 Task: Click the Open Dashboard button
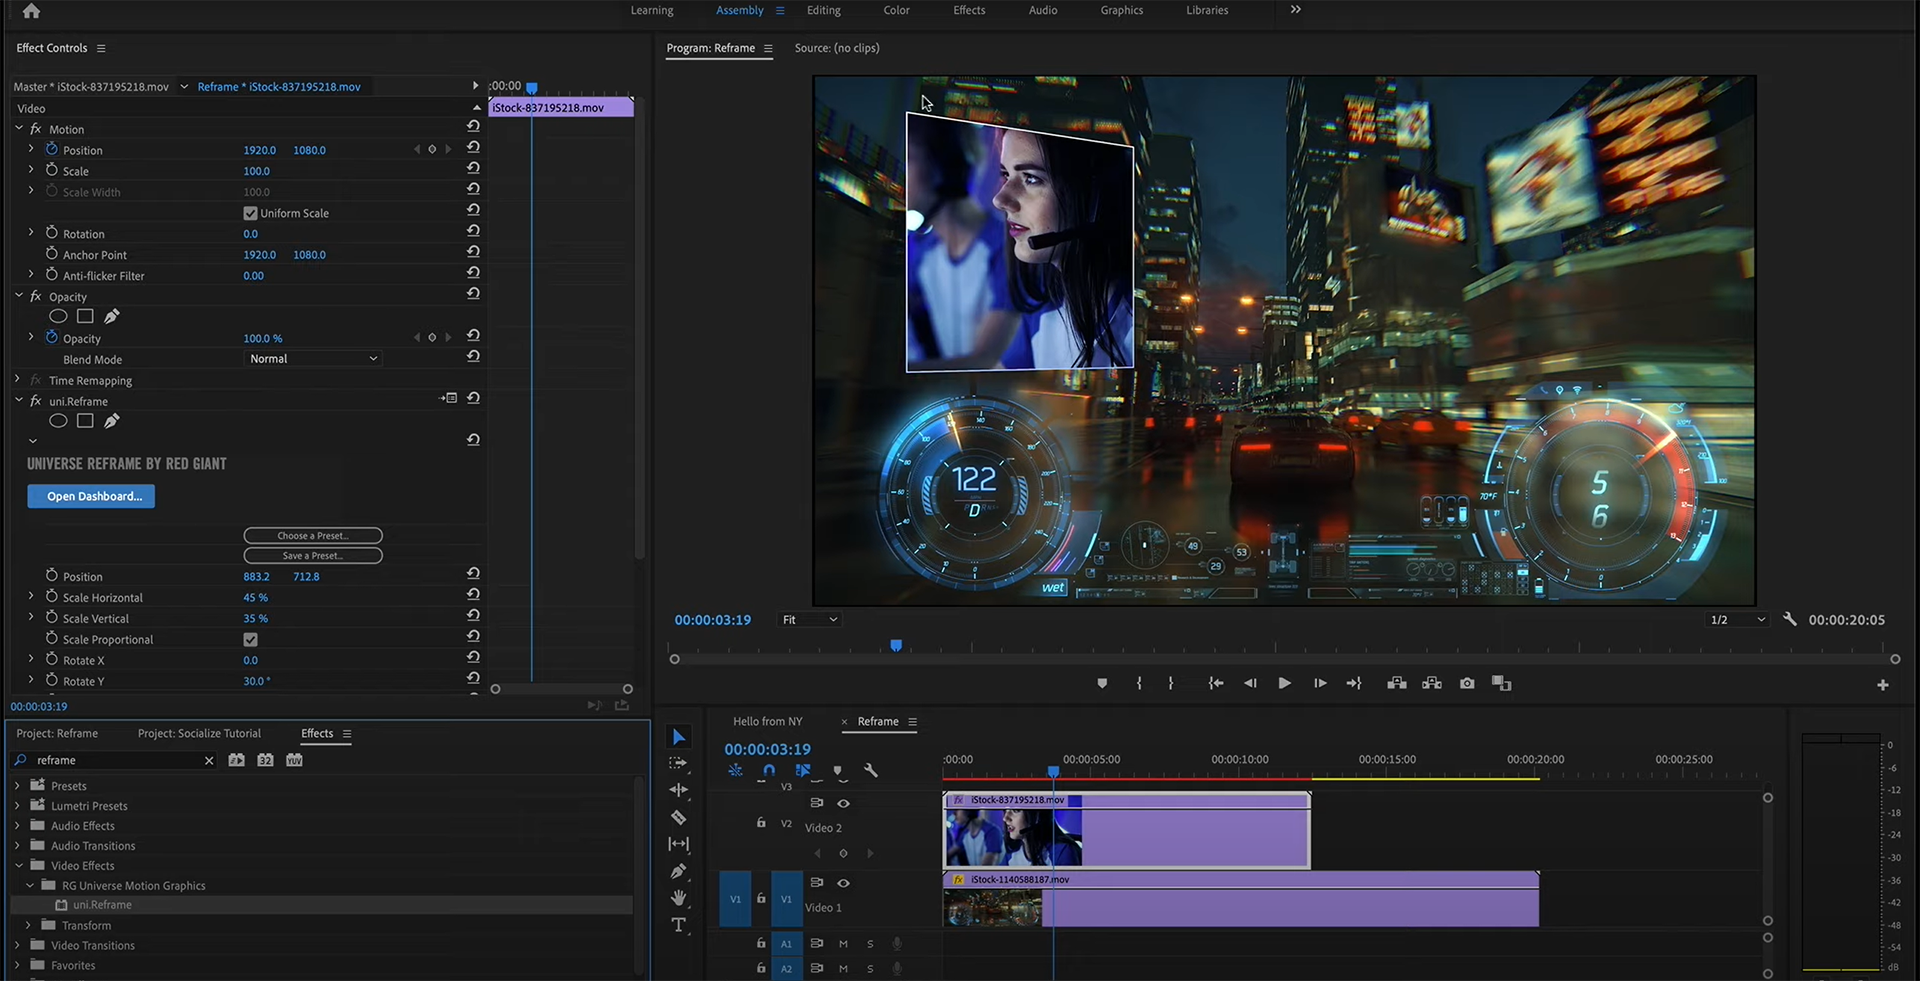(x=91, y=496)
